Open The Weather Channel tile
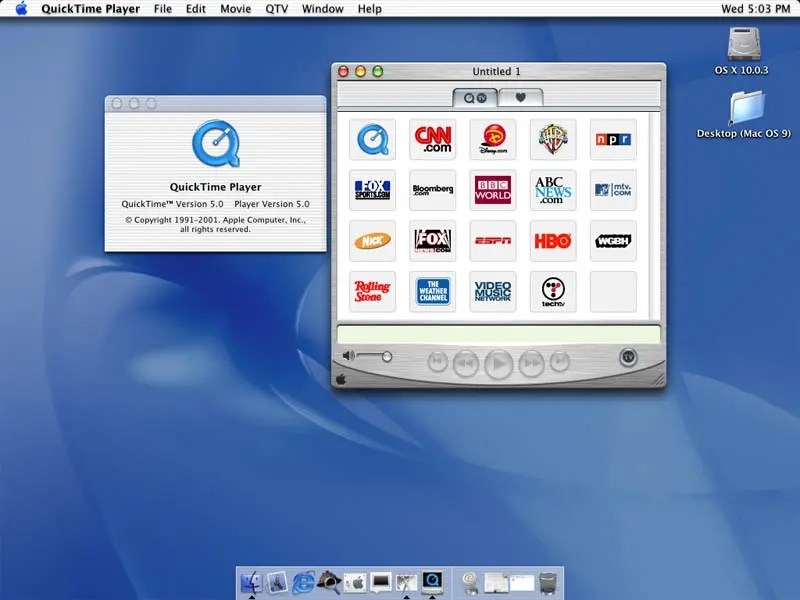Image resolution: width=800 pixels, height=600 pixels. [x=433, y=291]
